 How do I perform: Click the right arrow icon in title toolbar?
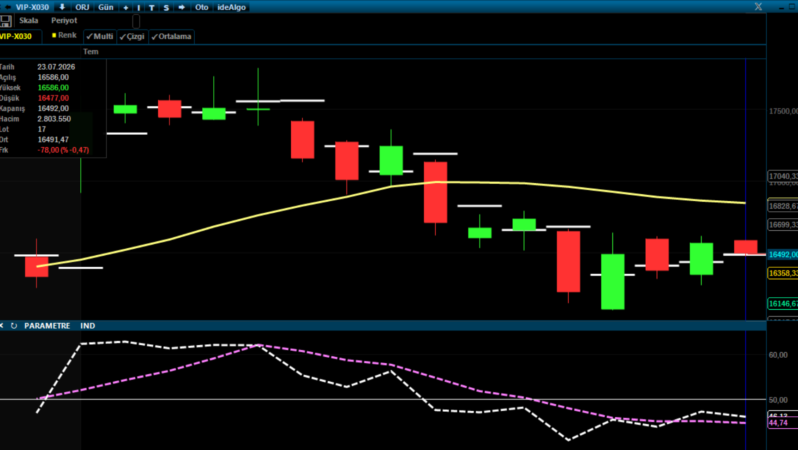[181, 7]
